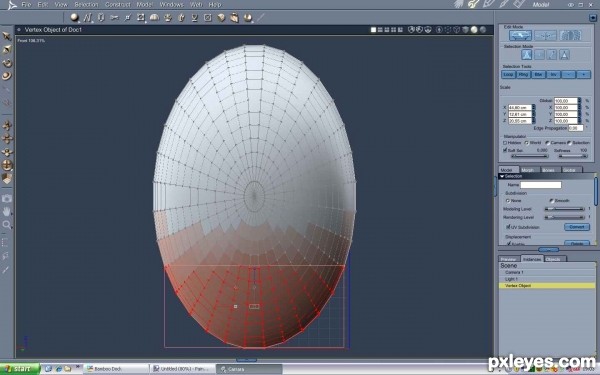Choose the hand pan tool
Viewport: 600px width, 375px height.
coord(7,211)
